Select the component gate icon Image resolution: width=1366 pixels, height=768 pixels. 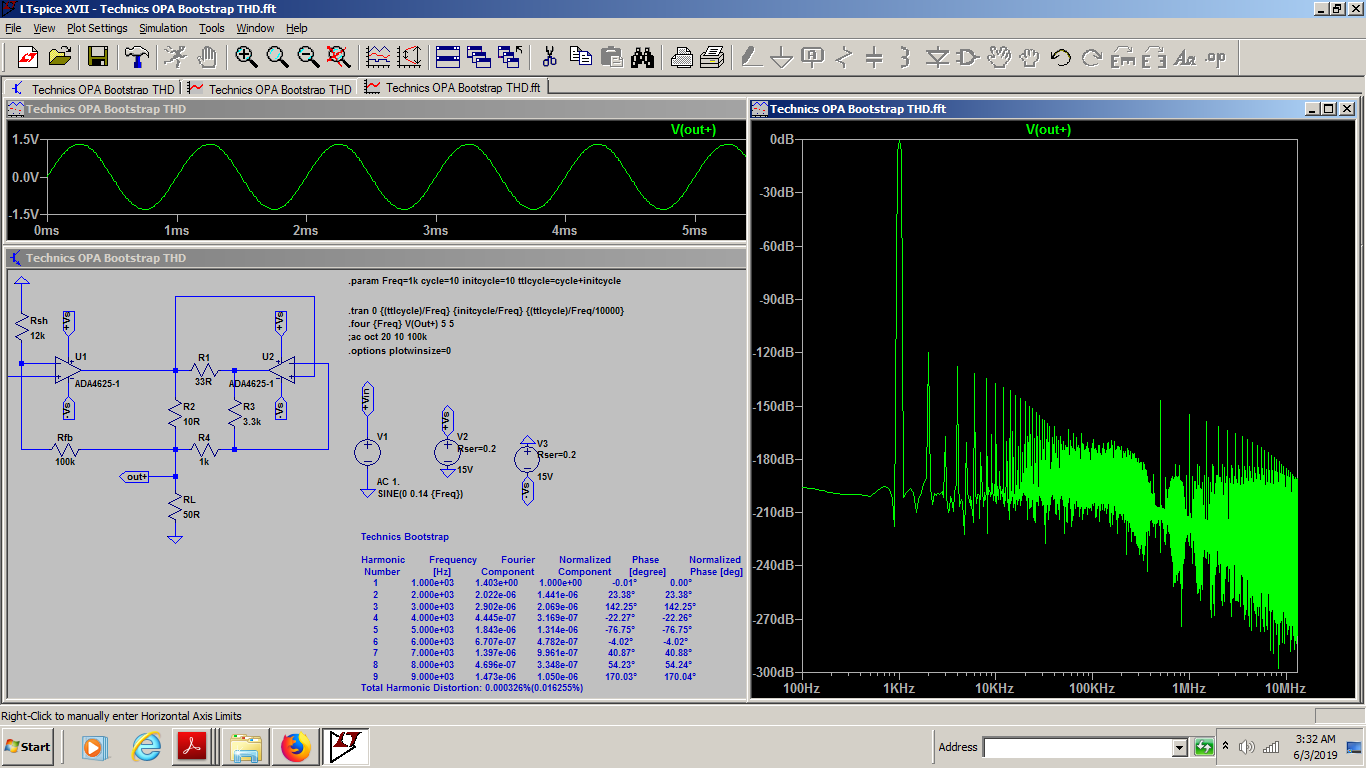(968, 57)
